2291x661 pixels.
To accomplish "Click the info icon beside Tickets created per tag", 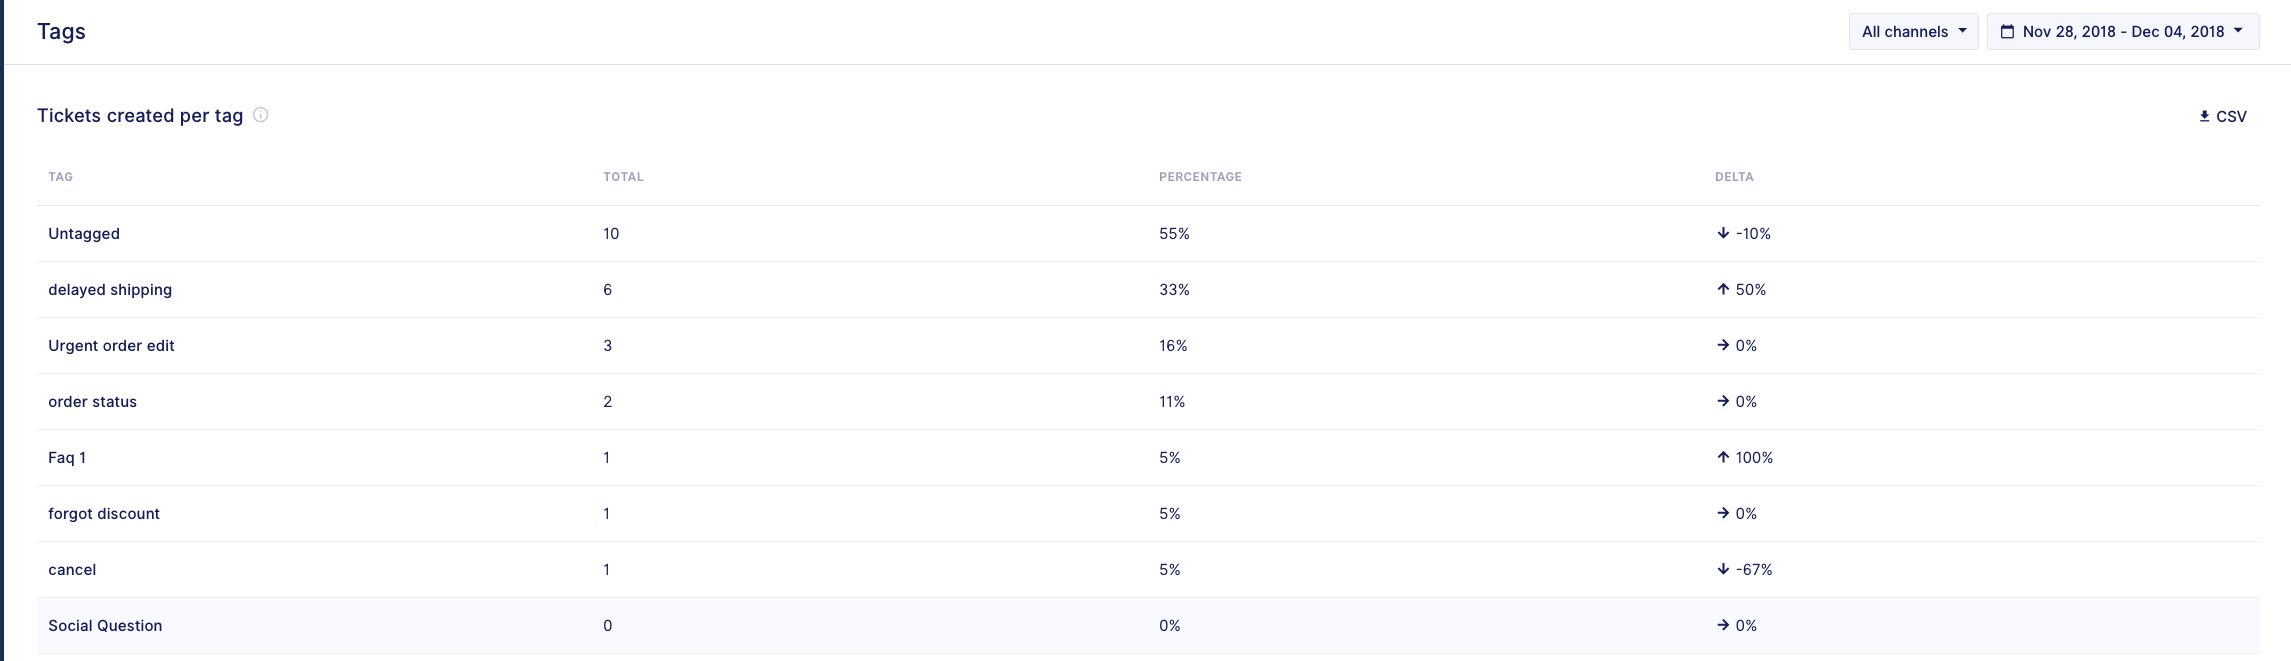I will pos(261,115).
